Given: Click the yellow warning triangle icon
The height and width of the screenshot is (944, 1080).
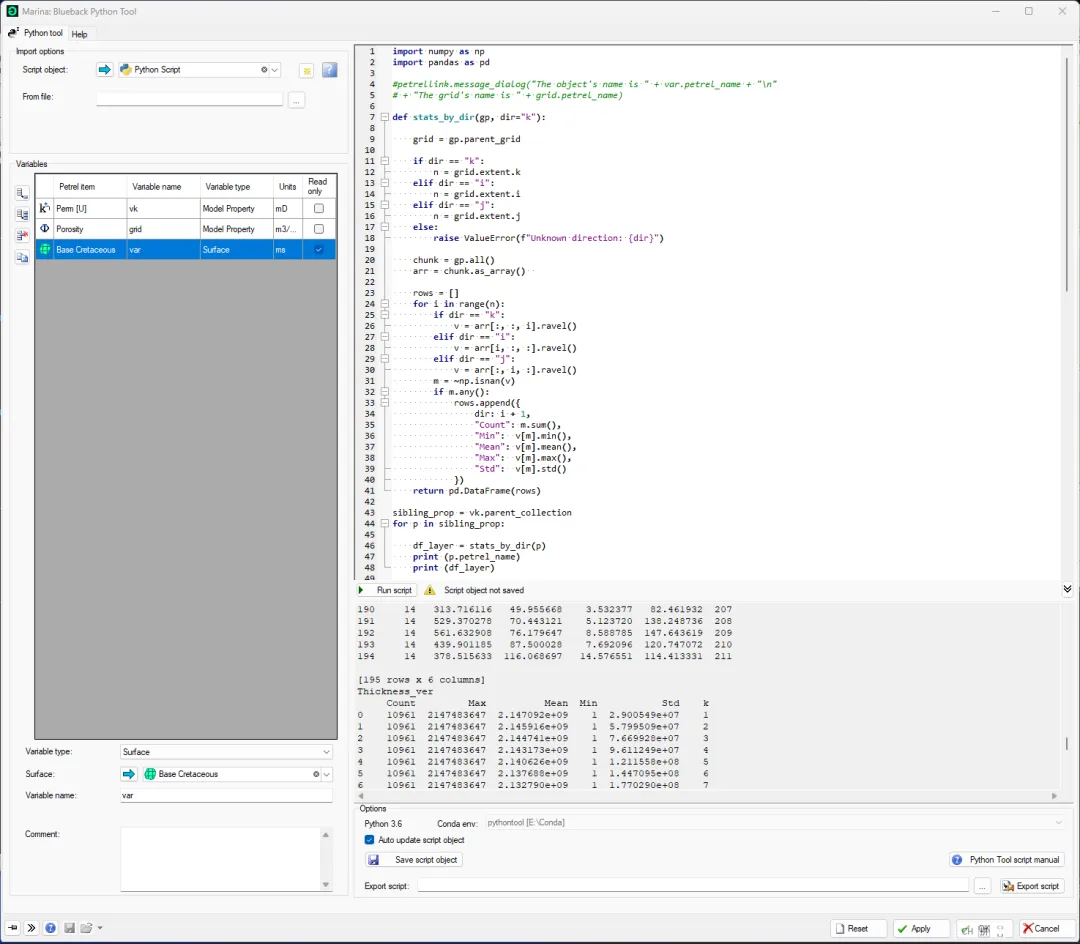Looking at the screenshot, I should [430, 590].
